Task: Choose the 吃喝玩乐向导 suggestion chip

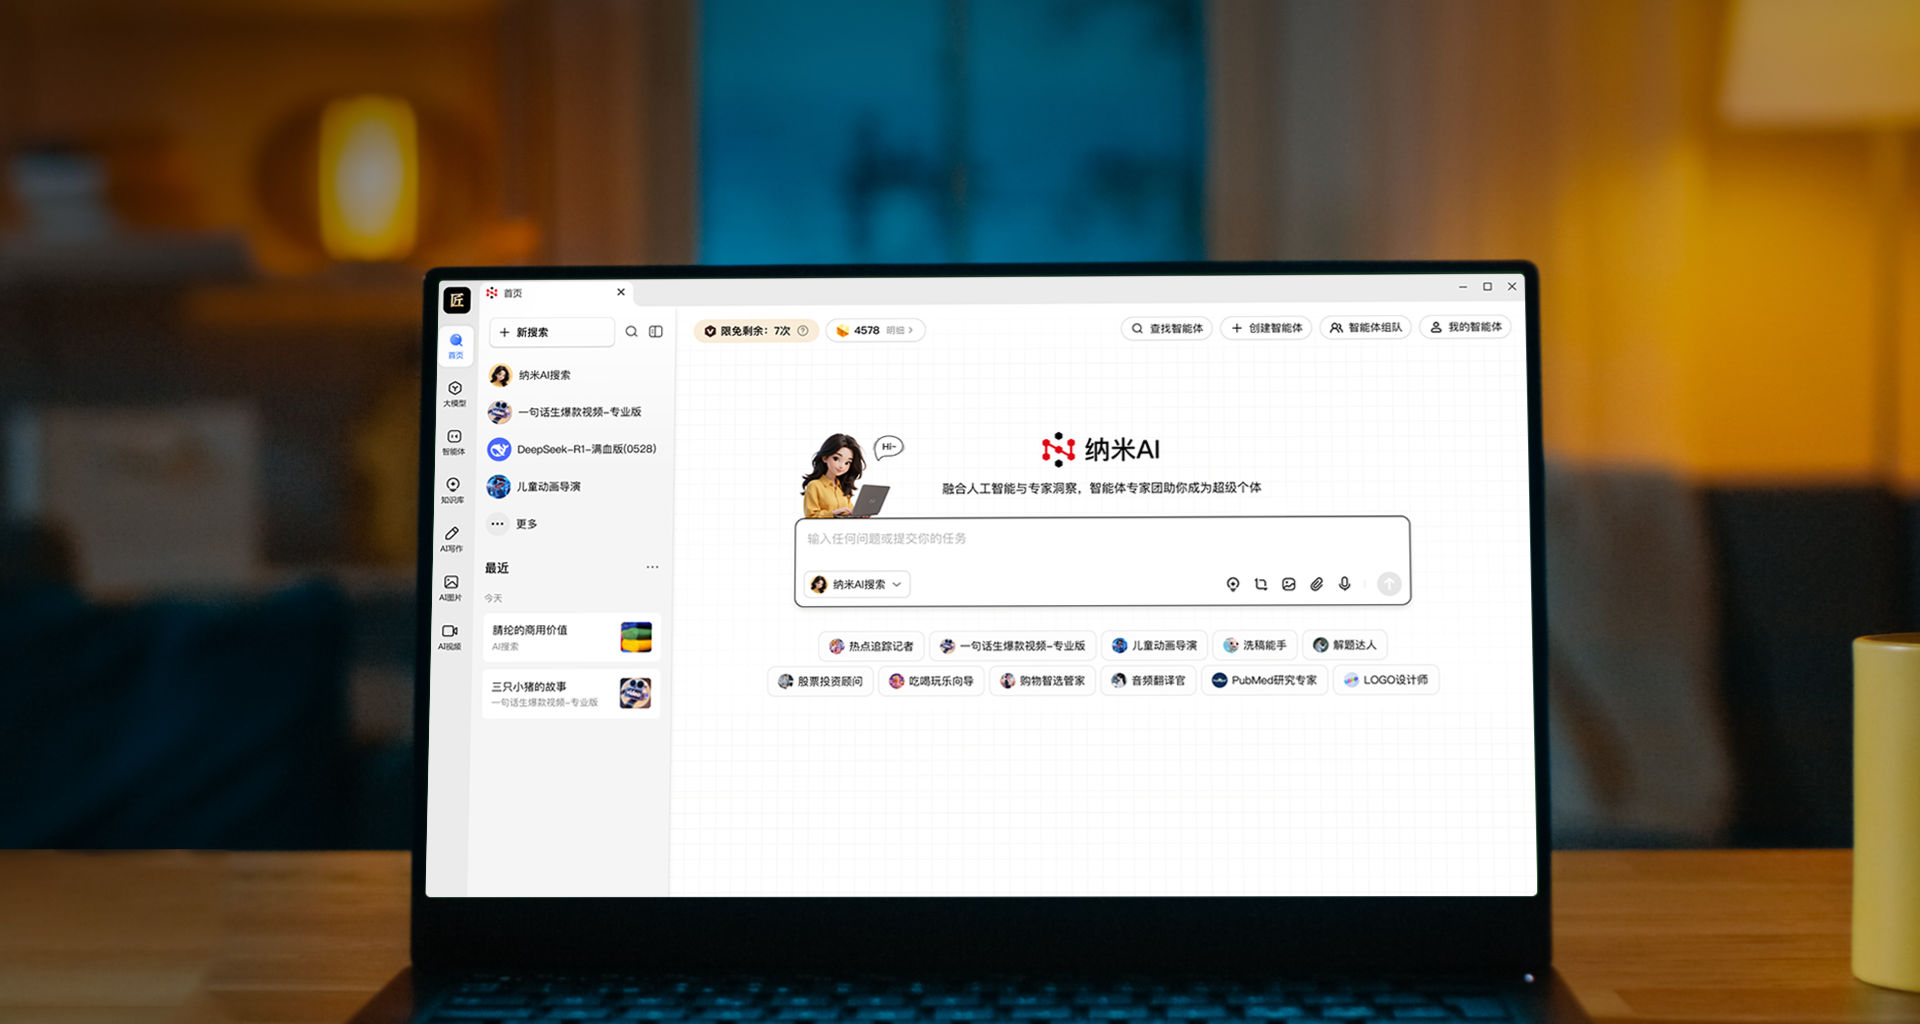Action: [931, 681]
